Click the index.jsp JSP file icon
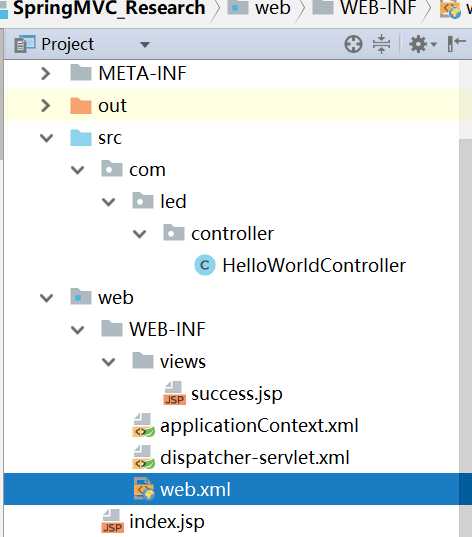 tap(113, 521)
